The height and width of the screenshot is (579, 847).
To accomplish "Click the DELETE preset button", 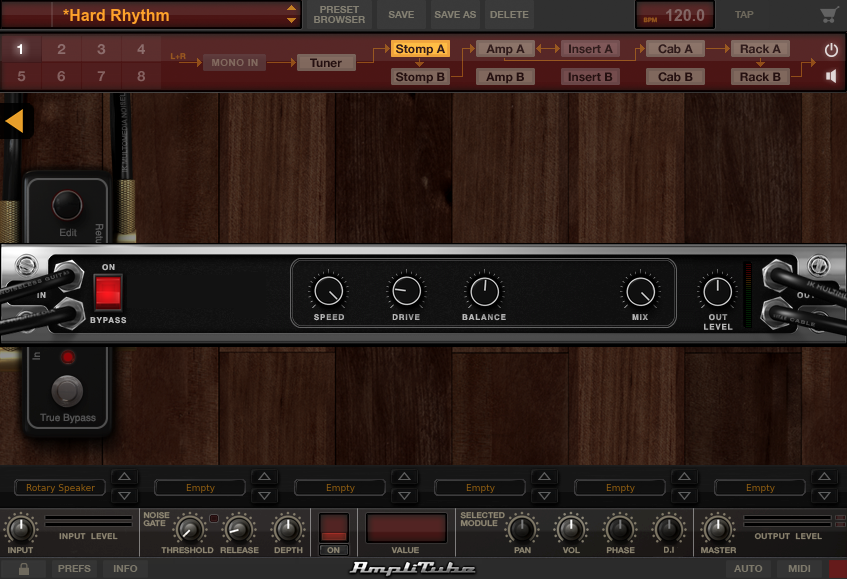I will (x=509, y=15).
